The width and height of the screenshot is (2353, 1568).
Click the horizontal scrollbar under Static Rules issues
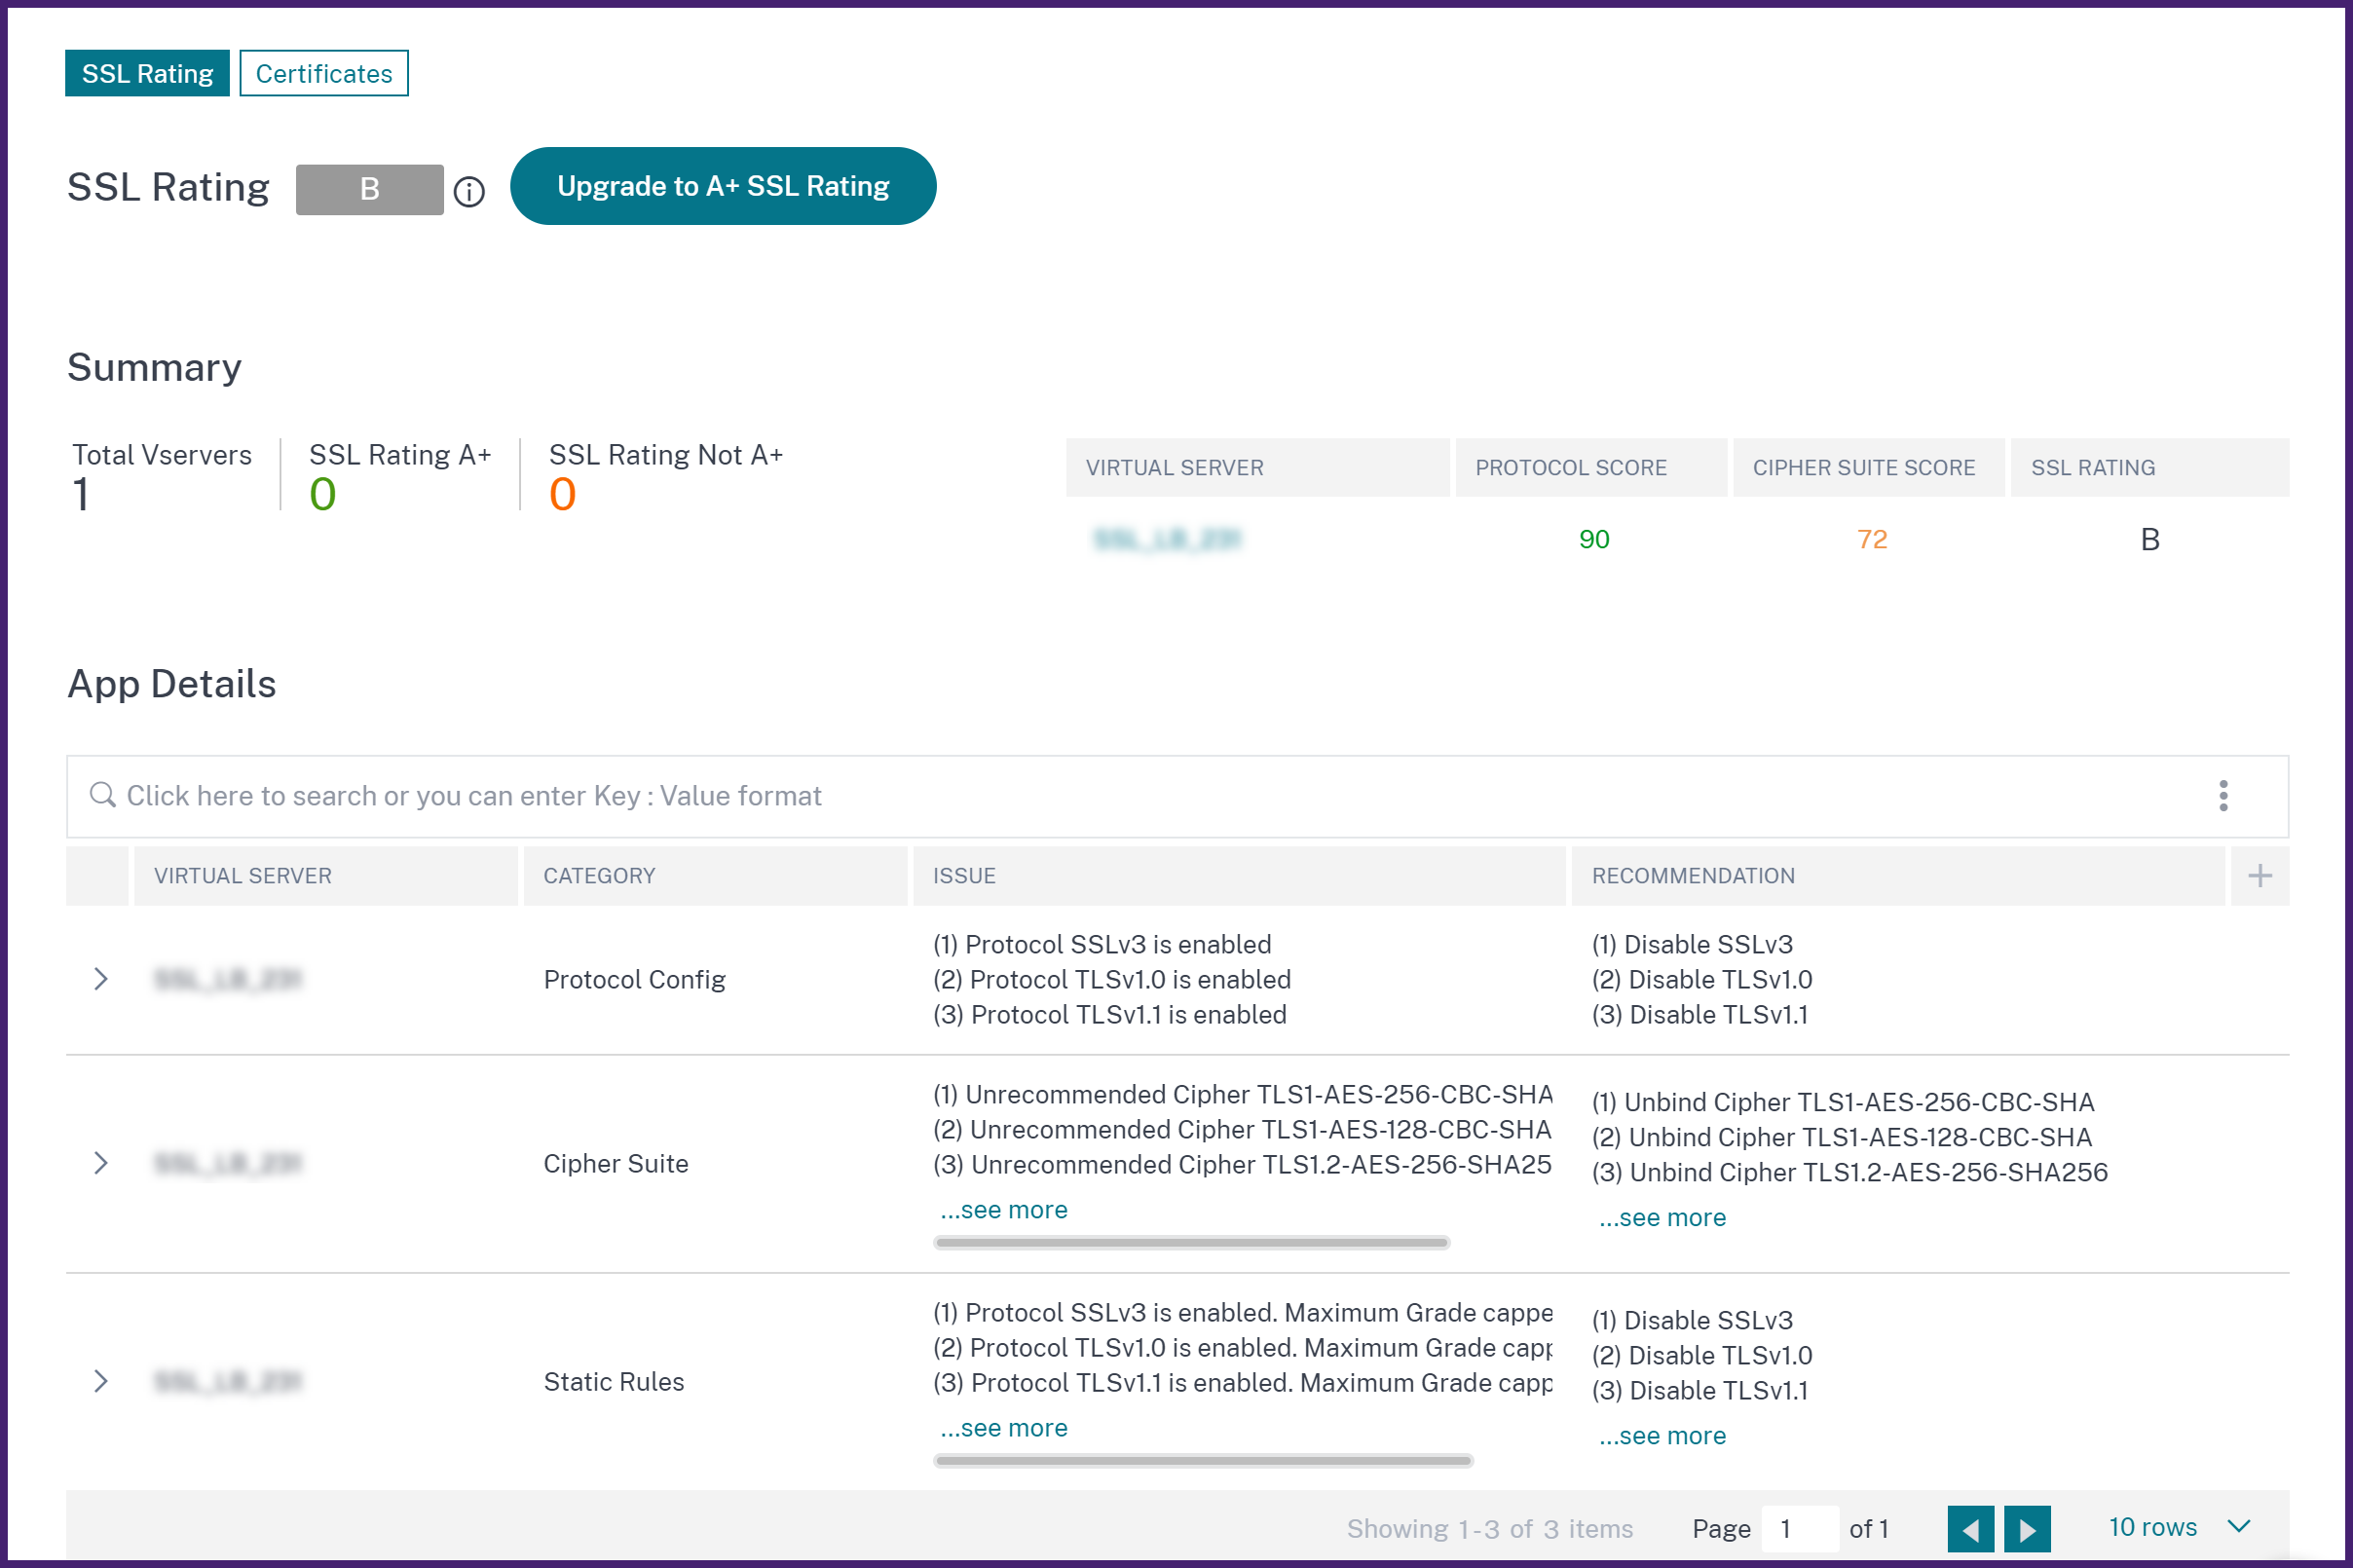click(x=1203, y=1461)
